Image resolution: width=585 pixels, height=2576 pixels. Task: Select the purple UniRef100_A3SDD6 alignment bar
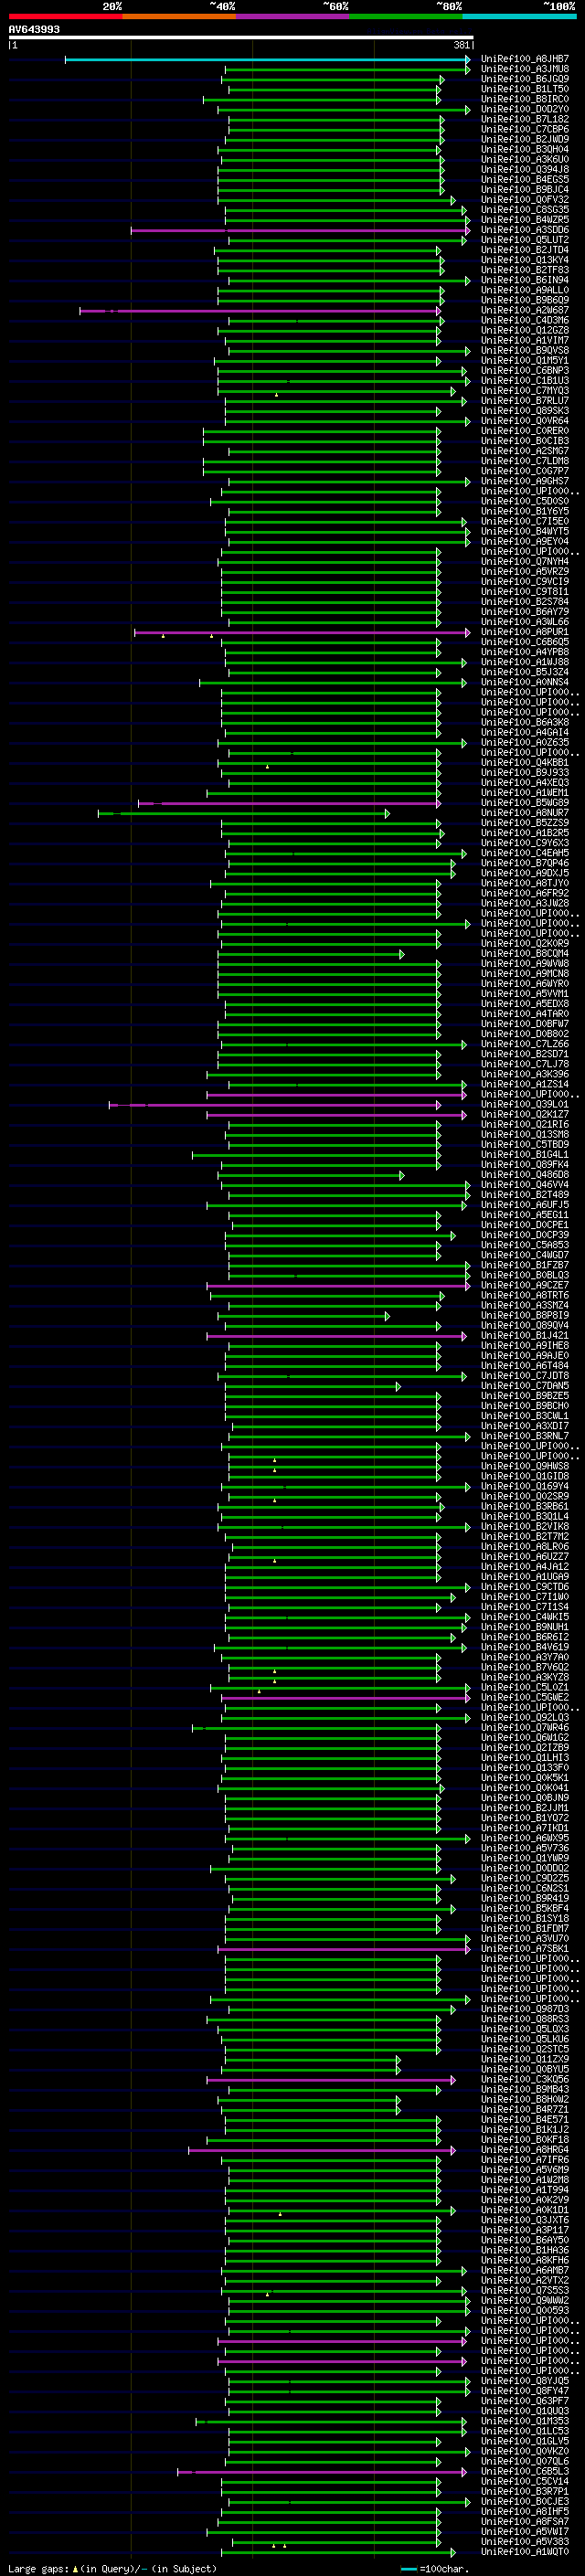tap(300, 230)
